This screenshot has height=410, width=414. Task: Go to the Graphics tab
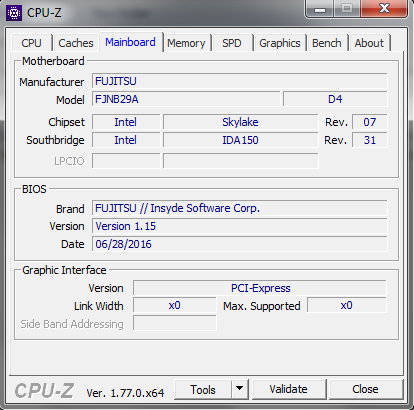click(280, 43)
